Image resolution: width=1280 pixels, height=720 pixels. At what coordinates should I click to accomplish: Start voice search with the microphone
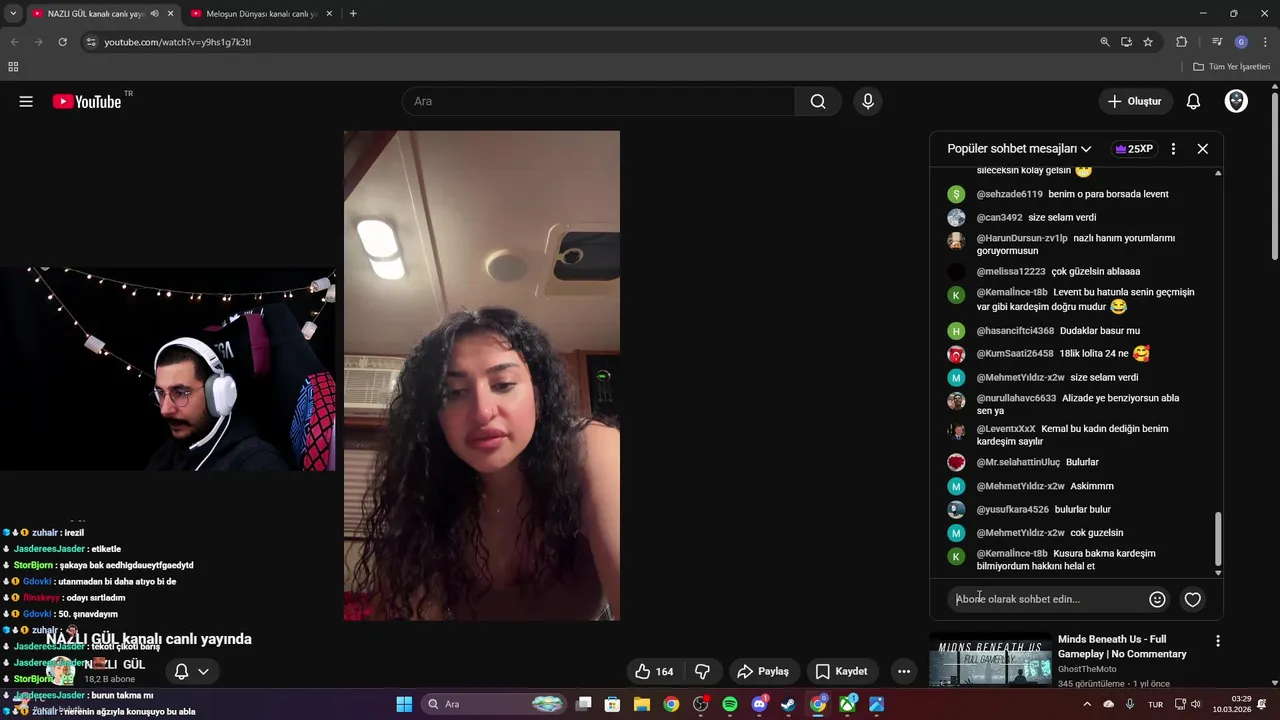pos(868,101)
